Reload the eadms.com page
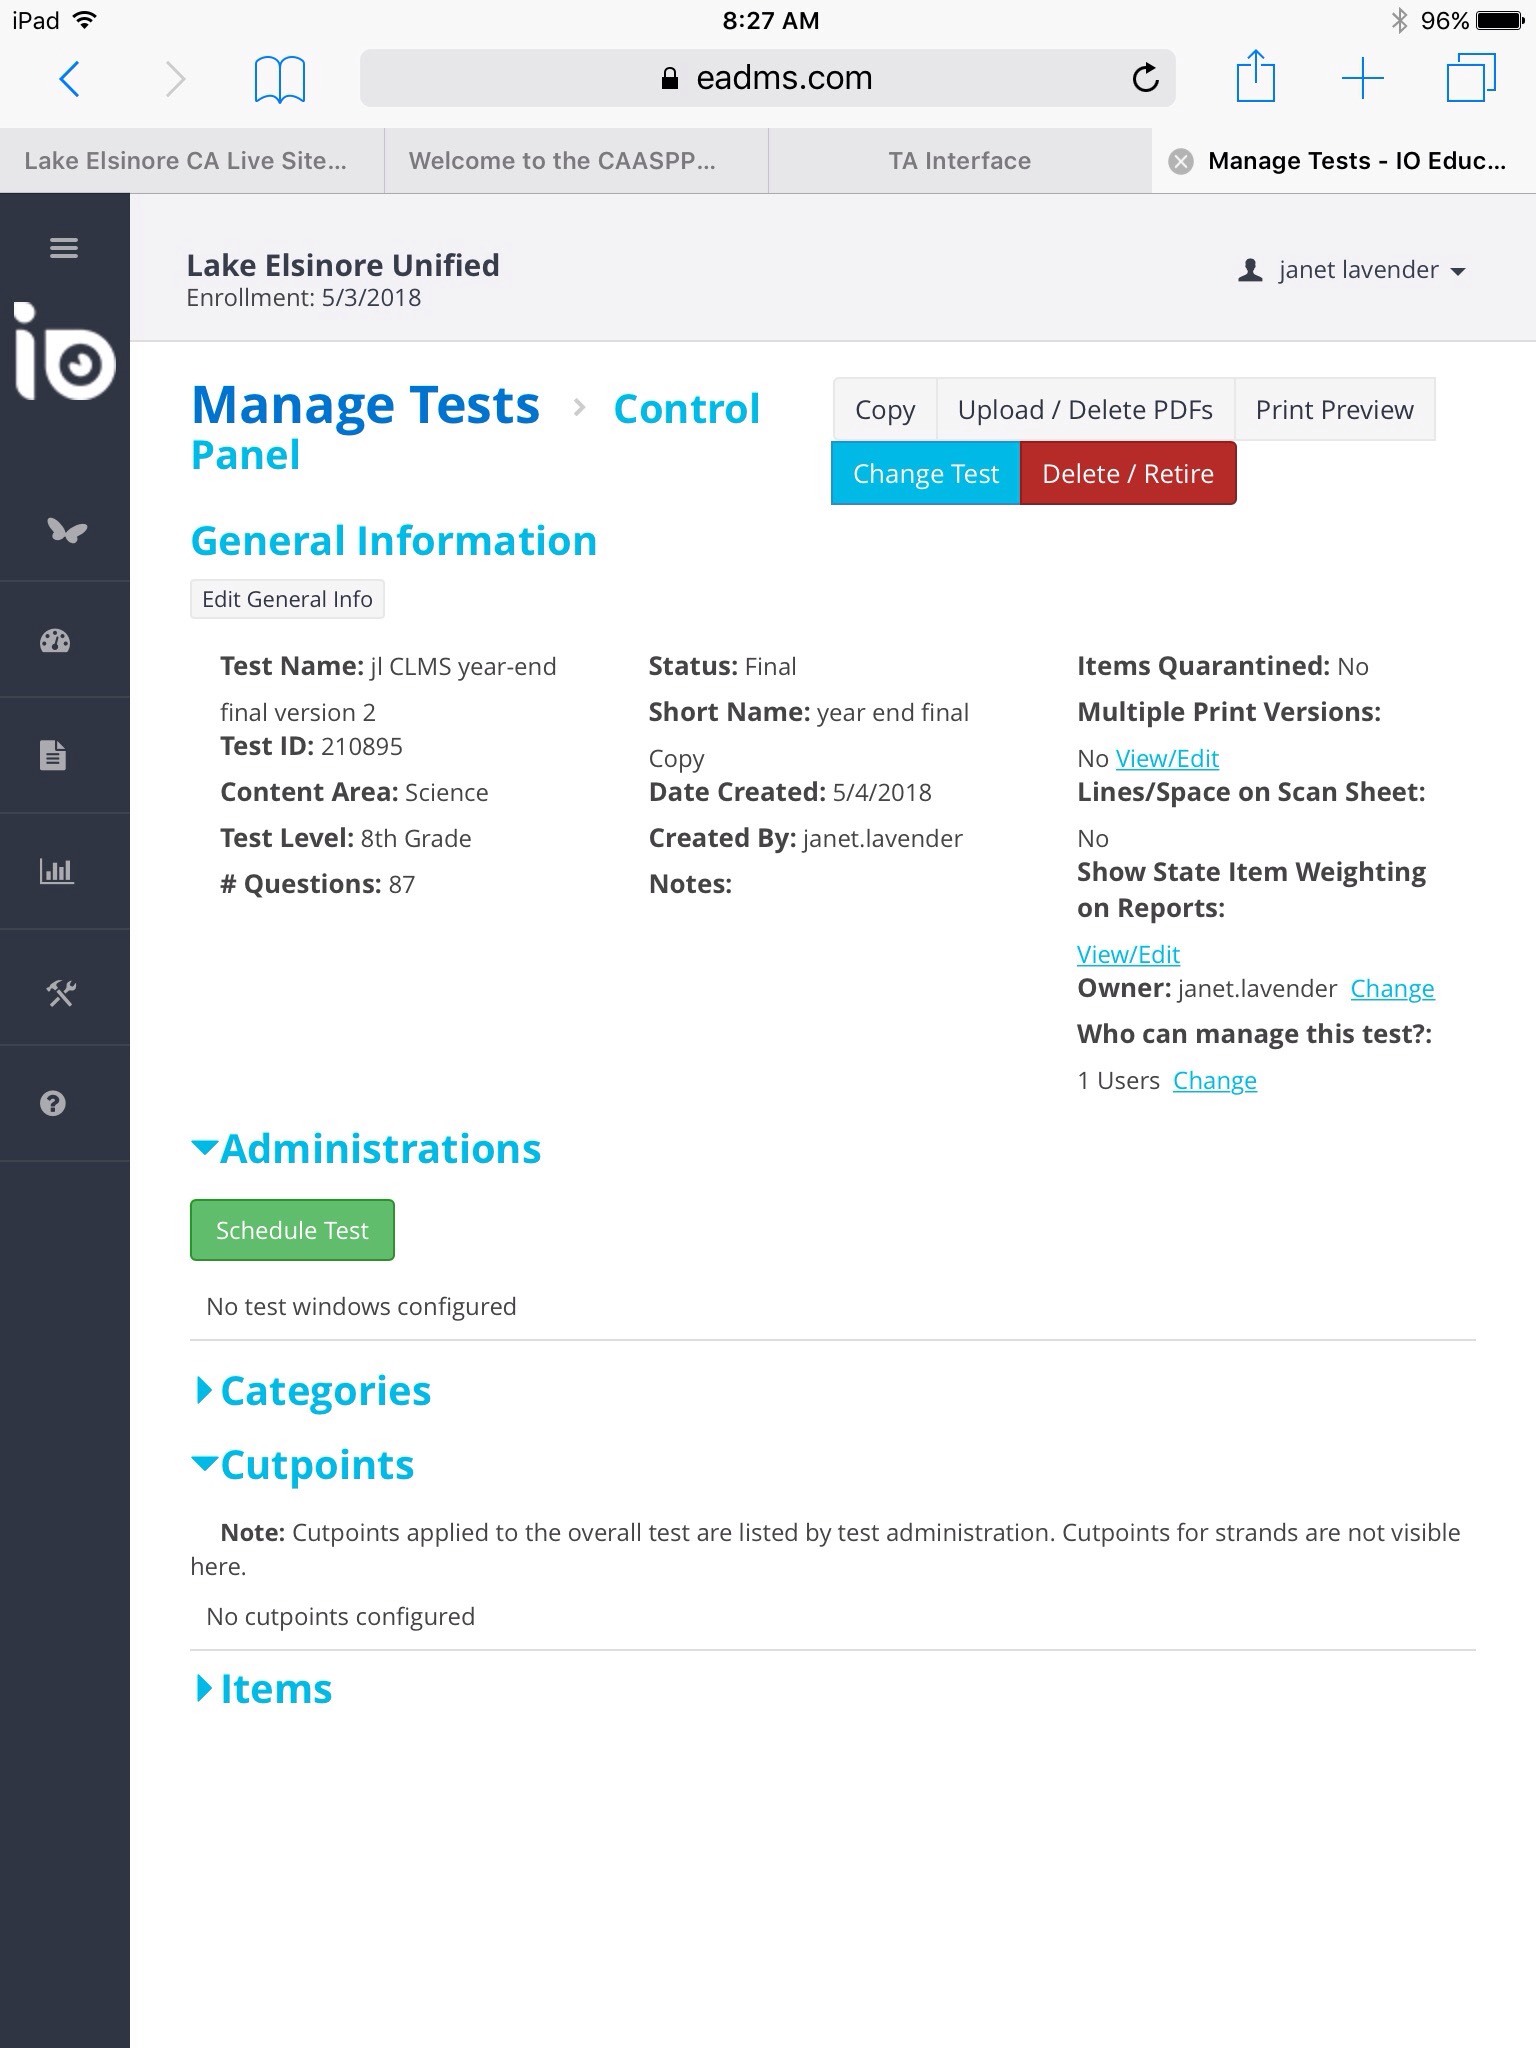Image resolution: width=1536 pixels, height=2048 pixels. (1145, 78)
